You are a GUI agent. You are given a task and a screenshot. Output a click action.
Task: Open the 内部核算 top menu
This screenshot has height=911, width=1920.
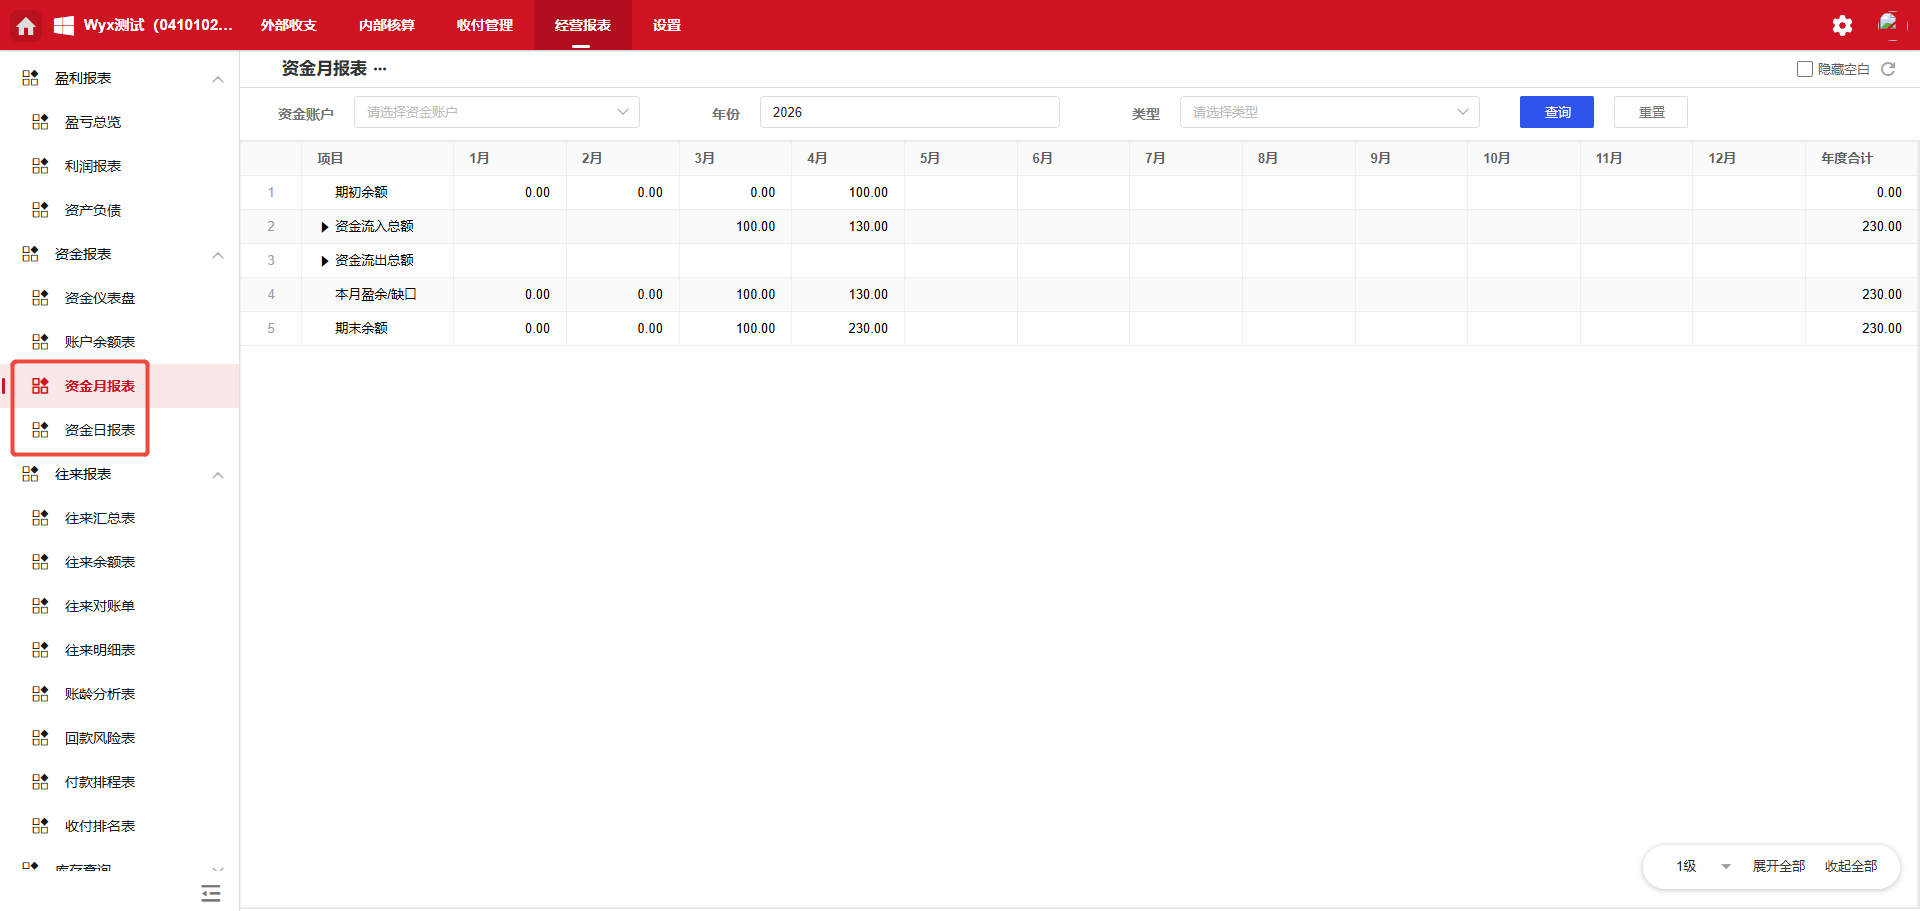click(x=386, y=26)
